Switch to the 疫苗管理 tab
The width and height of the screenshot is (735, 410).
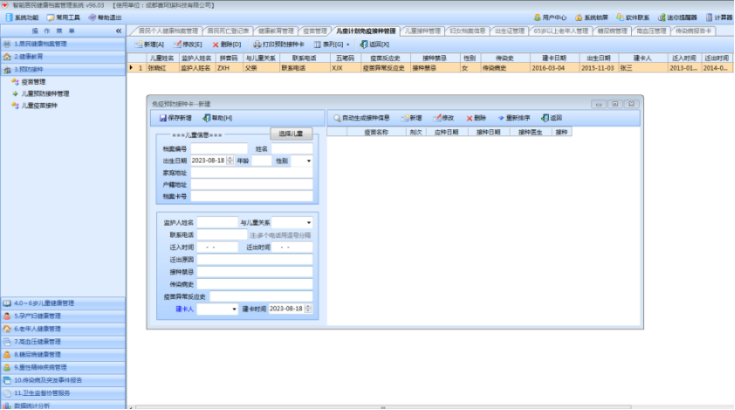coord(315,31)
